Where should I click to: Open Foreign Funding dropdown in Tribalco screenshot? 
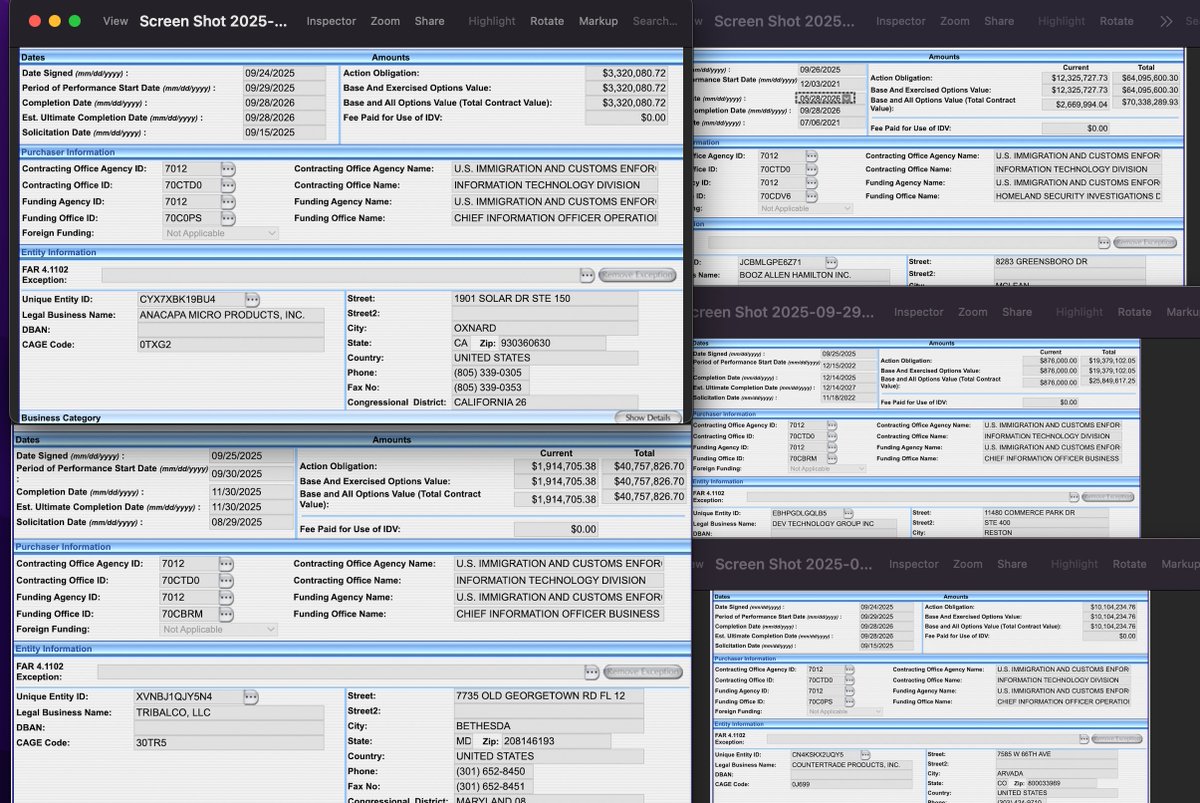[x=218, y=629]
